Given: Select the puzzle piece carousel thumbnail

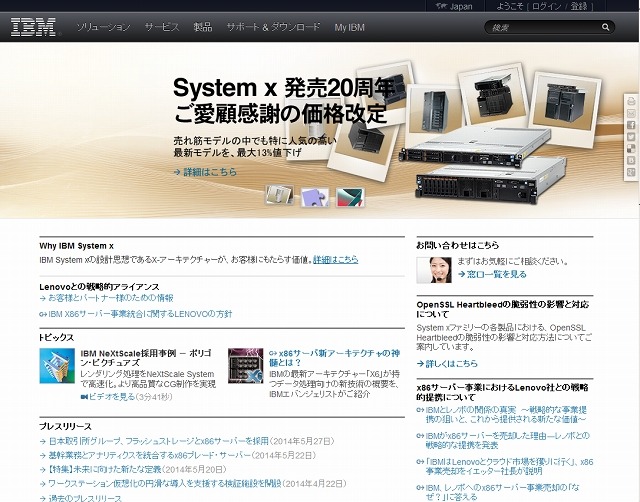Looking at the screenshot, I should click(x=315, y=197).
